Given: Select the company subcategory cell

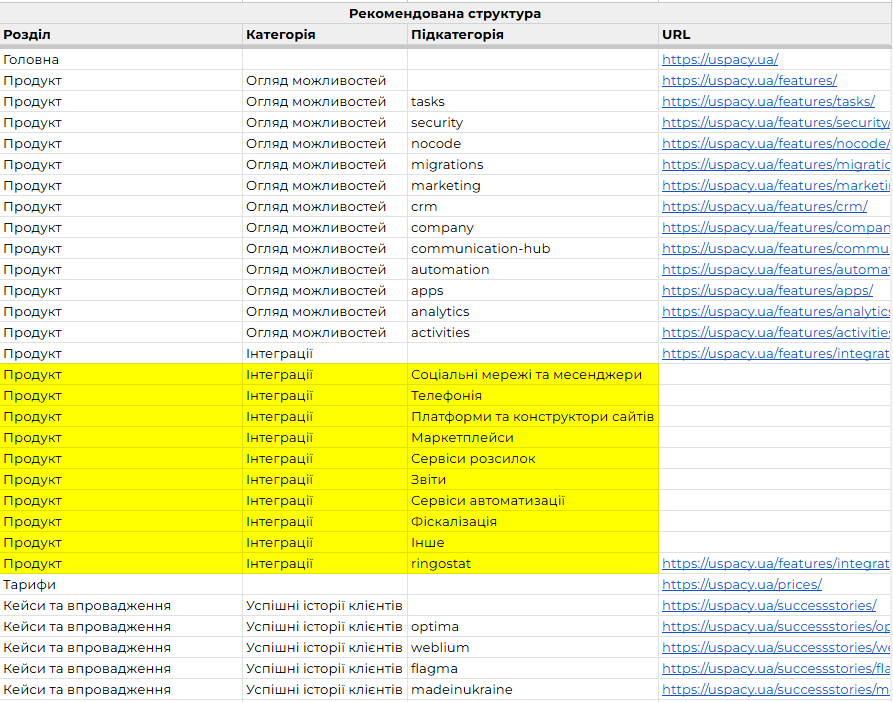Looking at the screenshot, I should [532, 228].
